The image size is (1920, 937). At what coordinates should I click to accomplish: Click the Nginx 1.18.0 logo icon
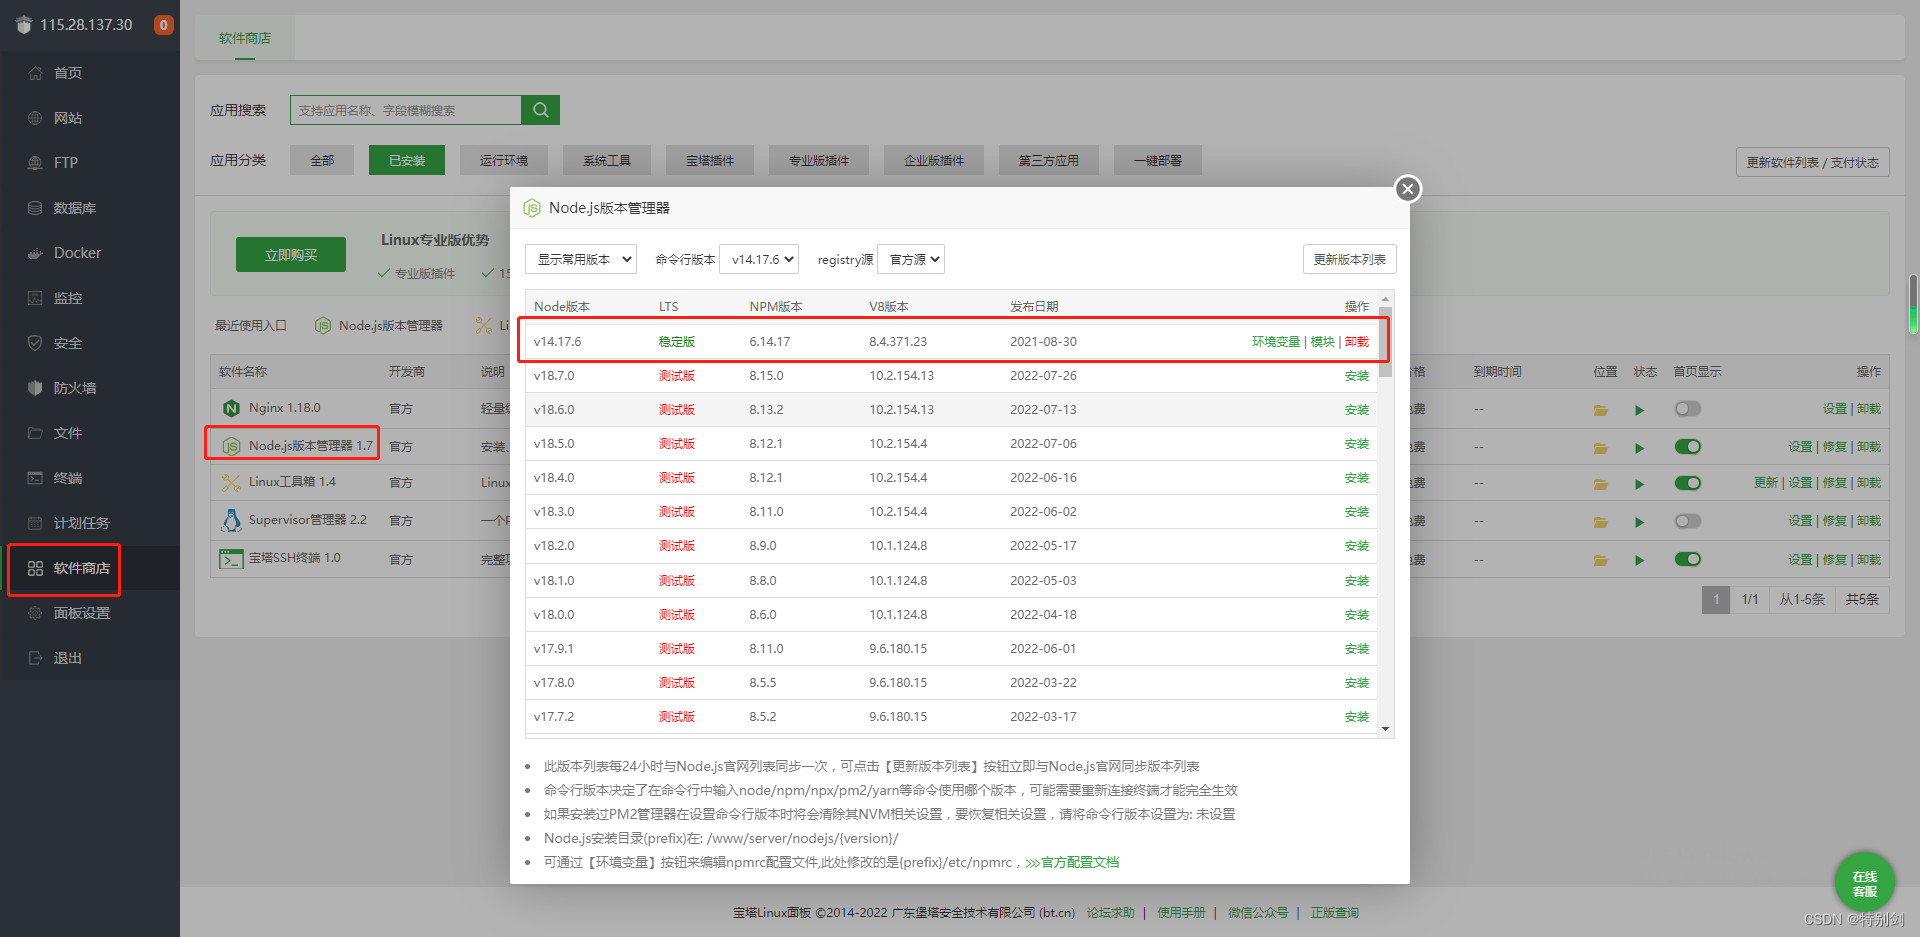[231, 408]
